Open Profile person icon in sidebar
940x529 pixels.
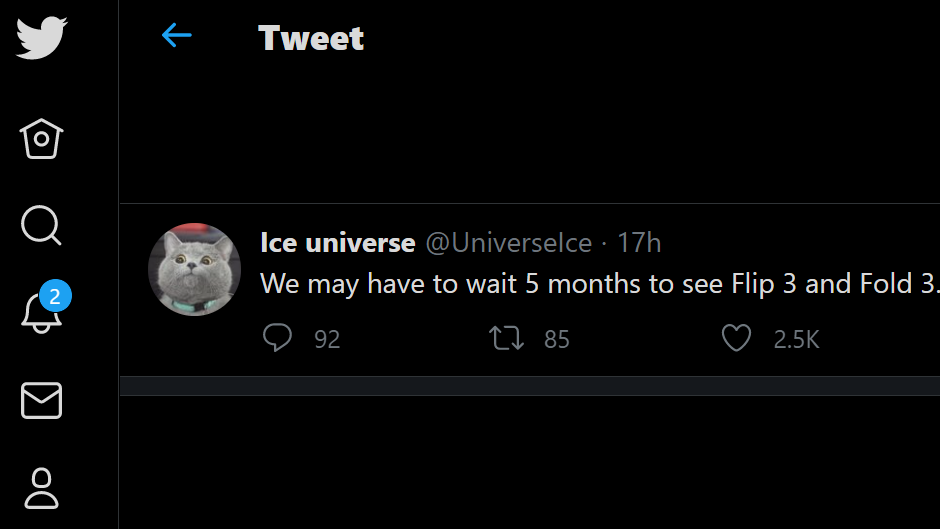pos(41,488)
